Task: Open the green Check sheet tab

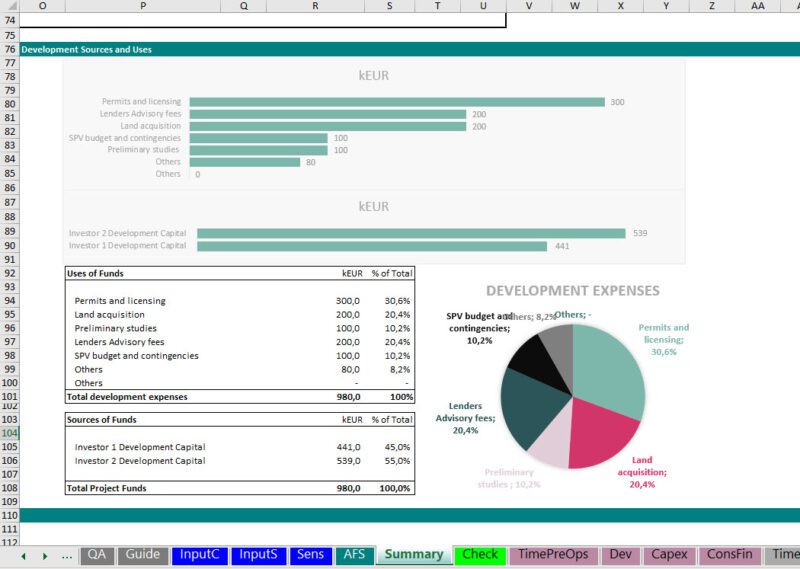Action: pos(480,555)
